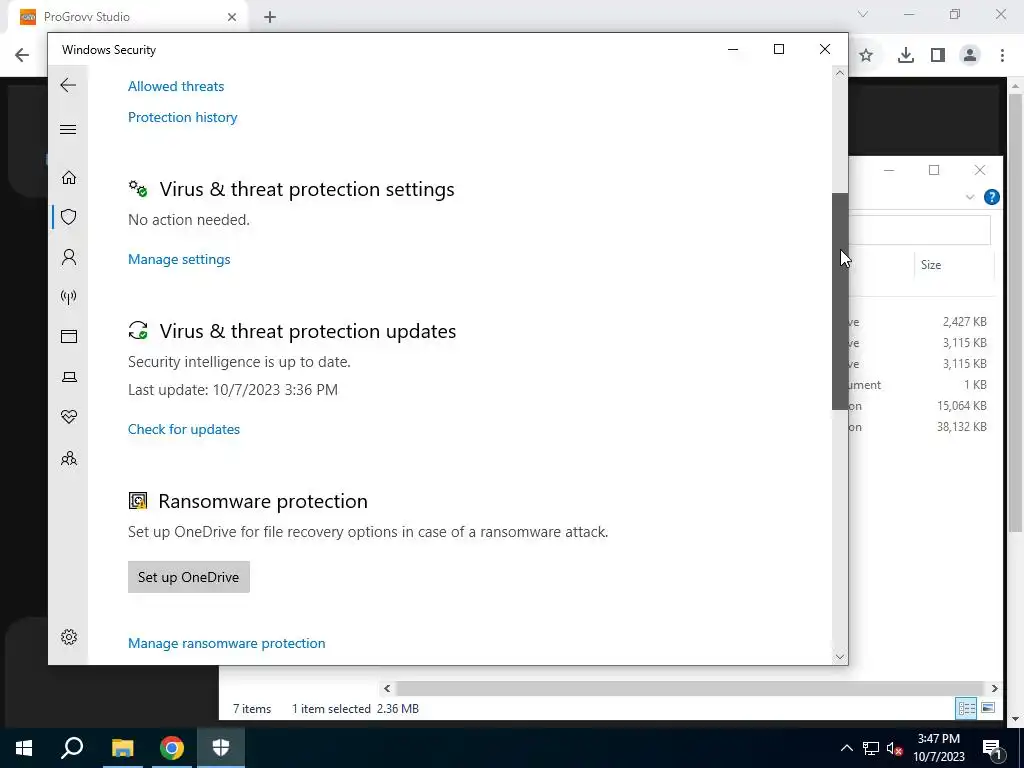Image resolution: width=1024 pixels, height=768 pixels.
Task: Click Windows Security taskbar icon
Action: point(221,748)
